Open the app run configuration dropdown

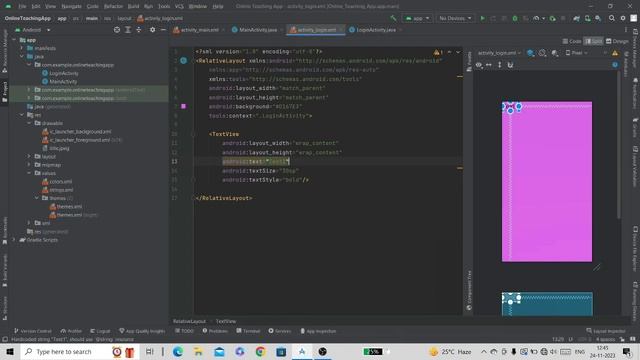[x=417, y=18]
